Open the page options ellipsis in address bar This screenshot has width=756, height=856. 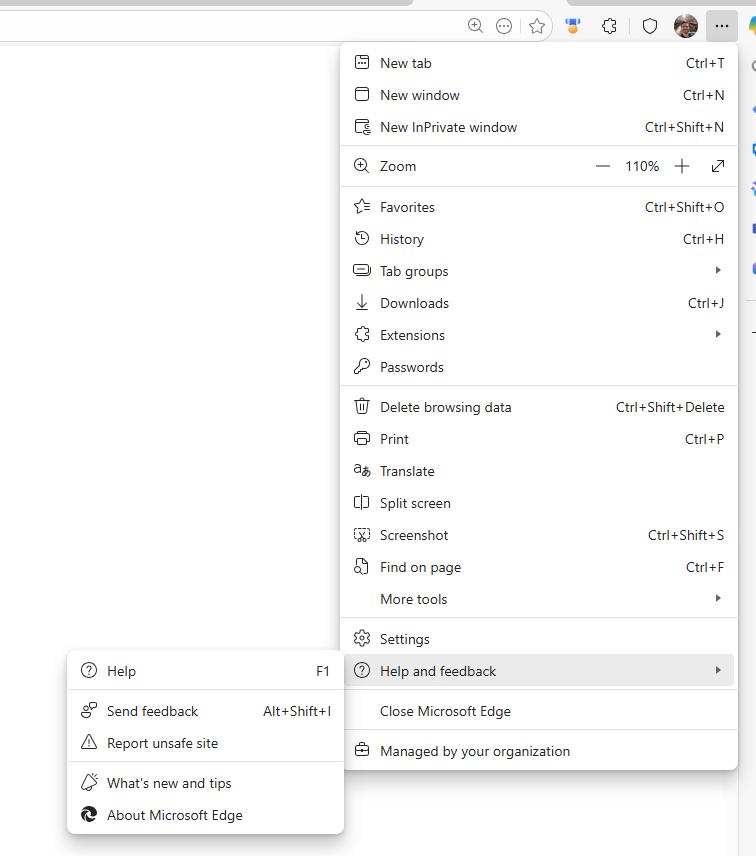504,26
